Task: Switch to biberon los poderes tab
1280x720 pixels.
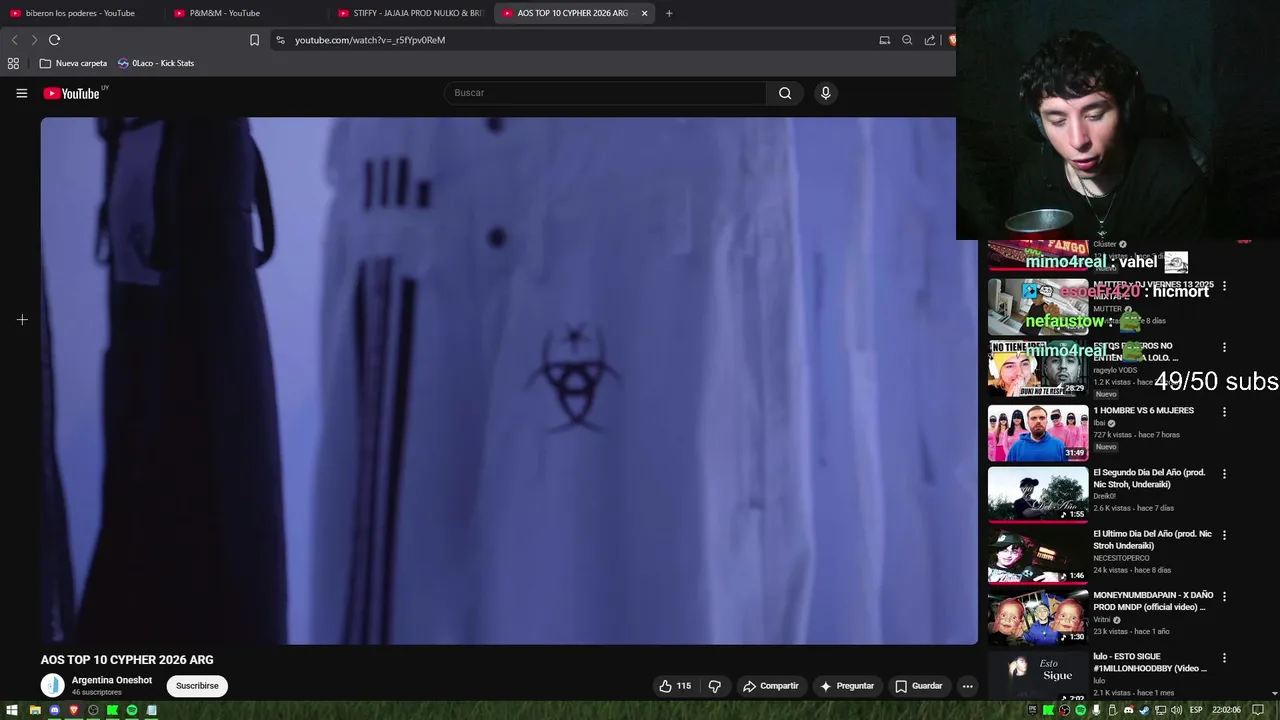Action: pyautogui.click(x=80, y=13)
